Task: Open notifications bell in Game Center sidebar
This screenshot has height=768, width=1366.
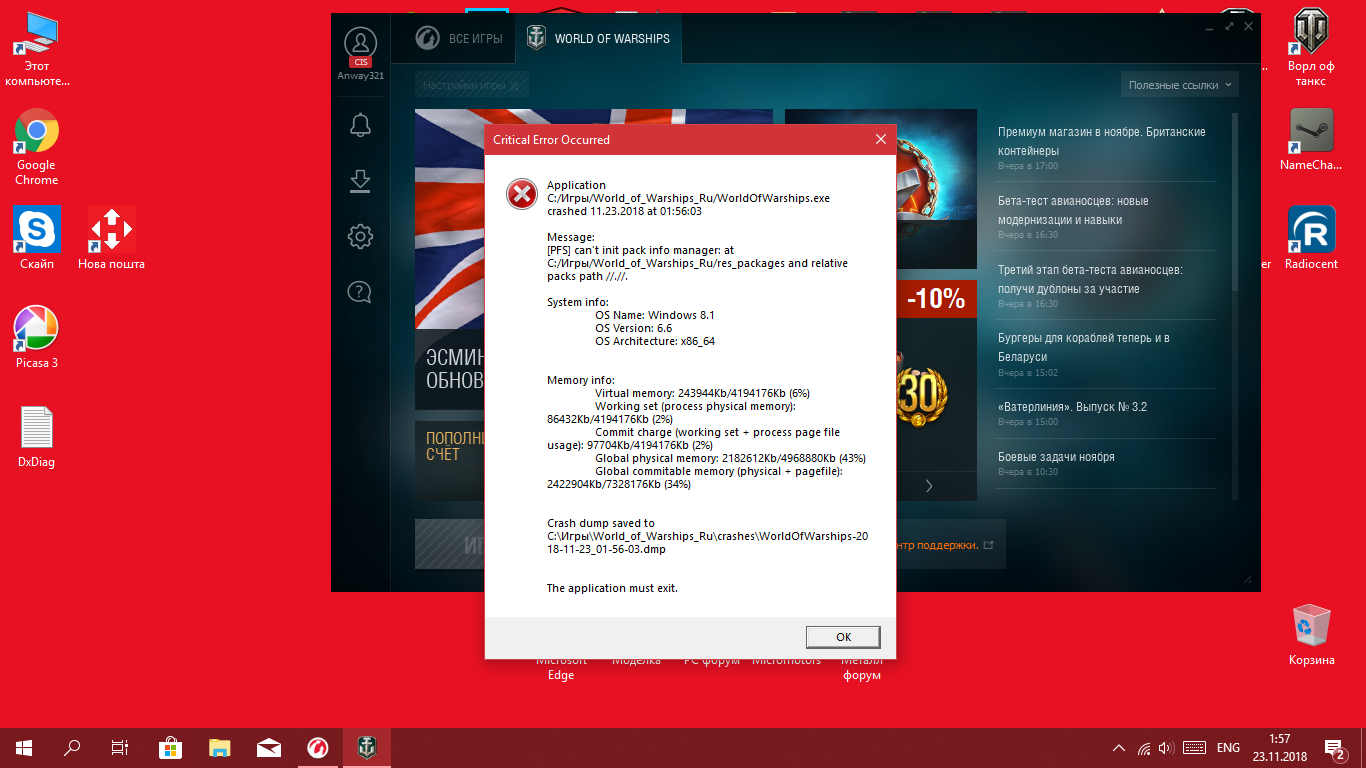Action: 360,125
